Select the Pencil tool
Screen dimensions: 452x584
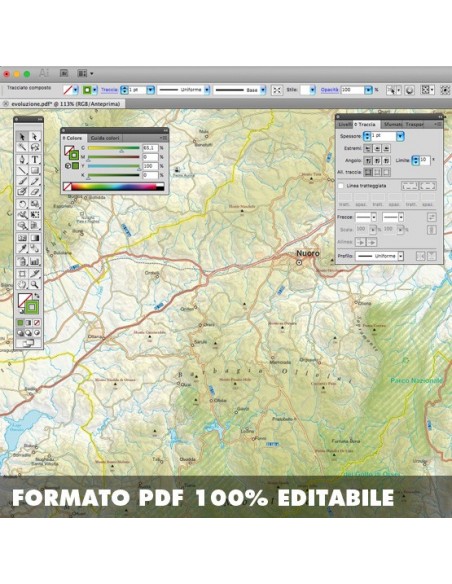click(x=35, y=181)
